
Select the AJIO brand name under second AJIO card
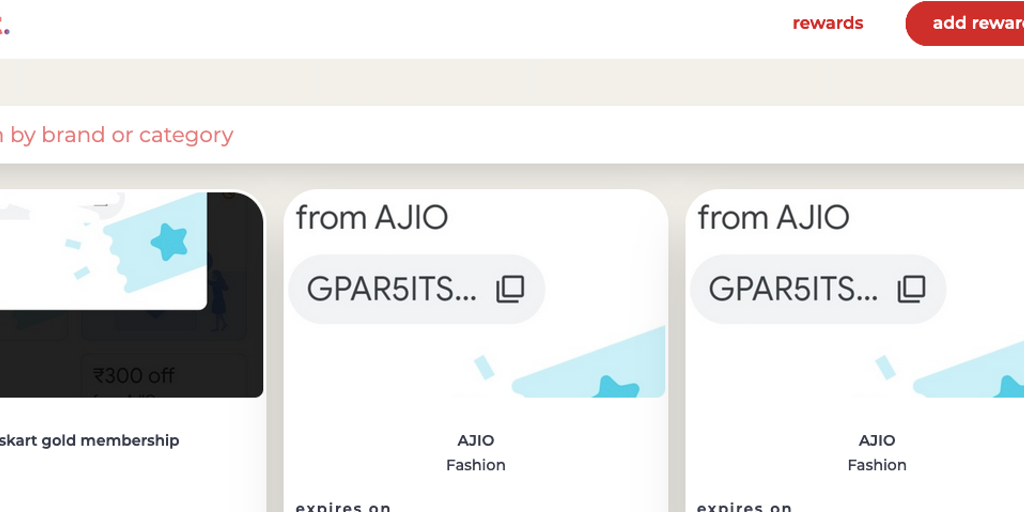click(877, 440)
